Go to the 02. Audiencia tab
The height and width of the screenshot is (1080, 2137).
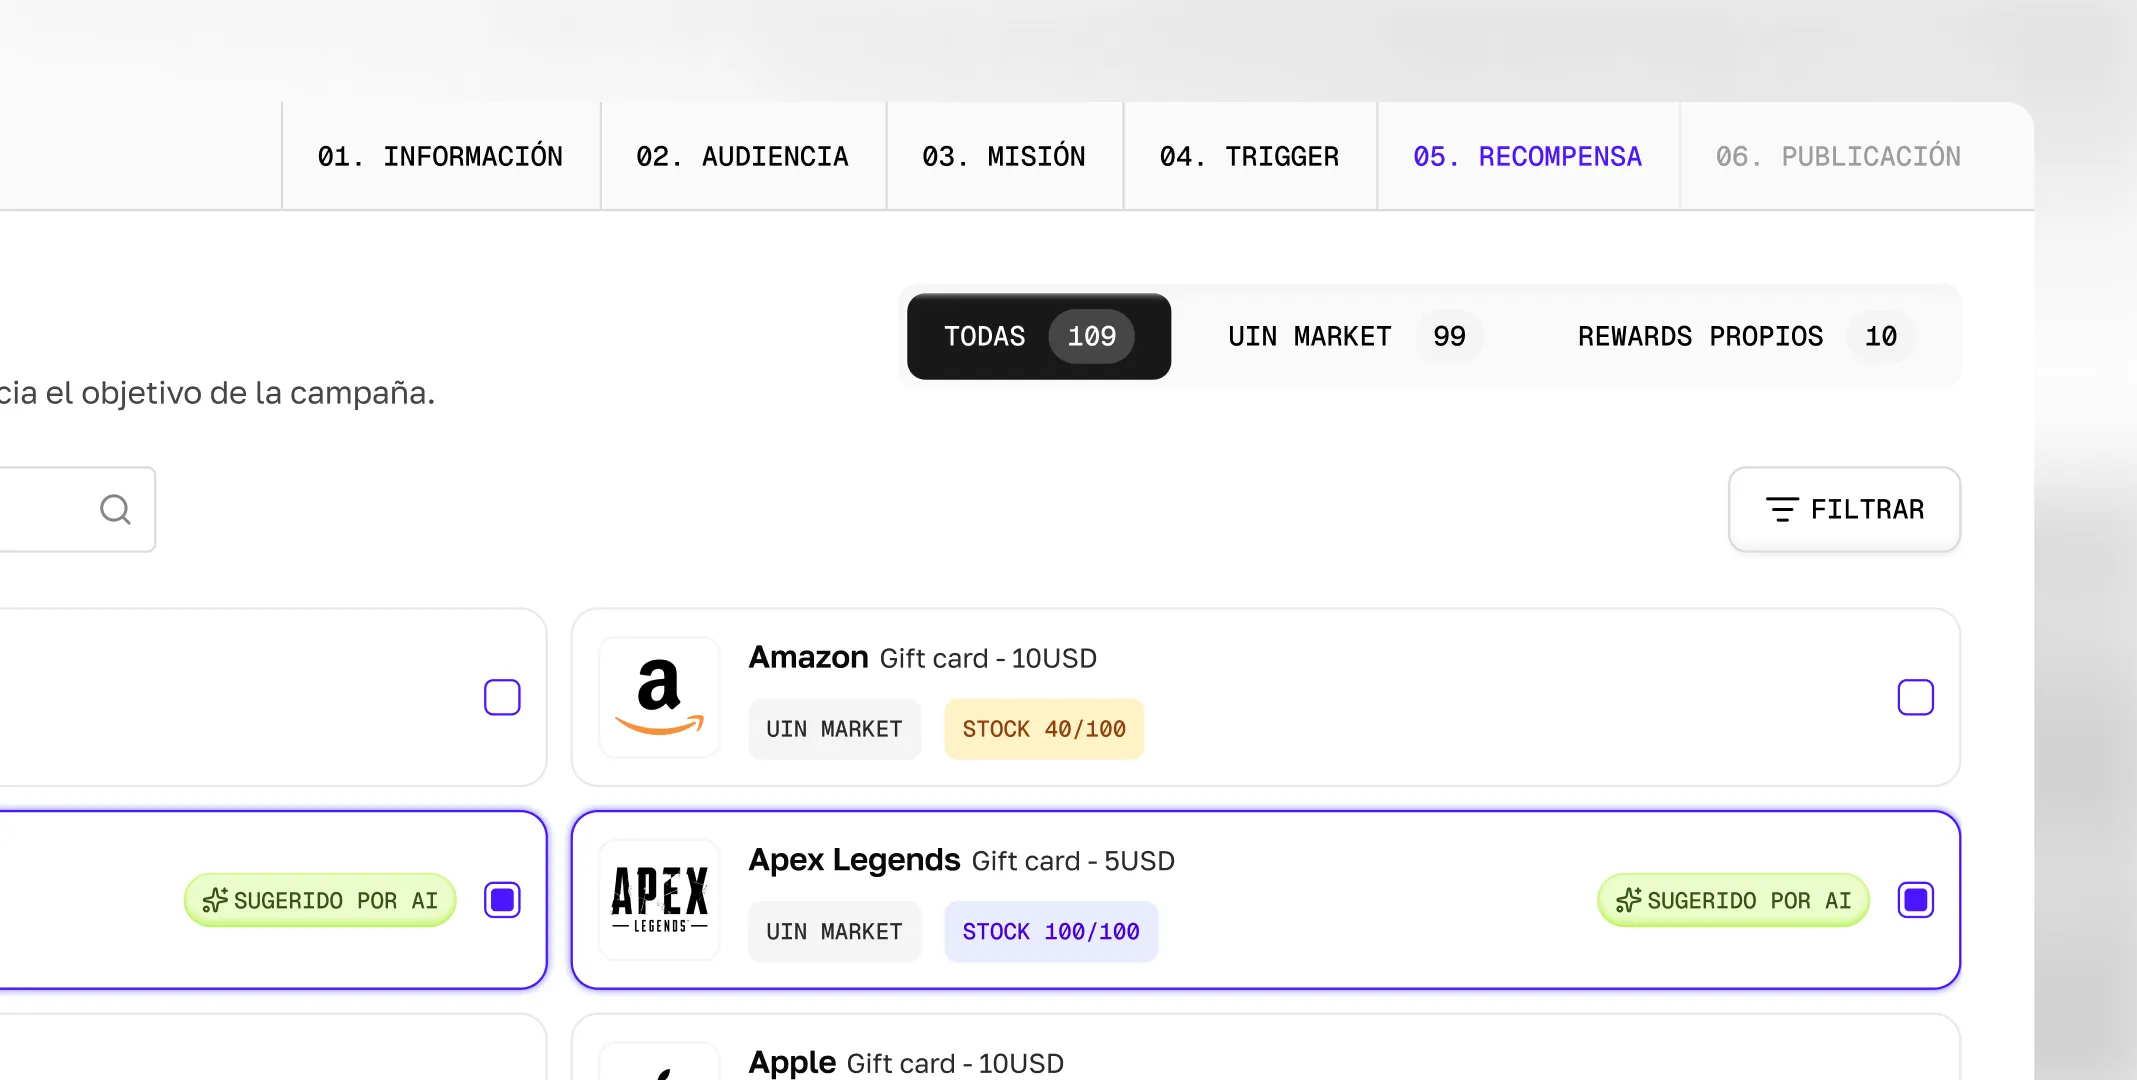click(x=742, y=156)
